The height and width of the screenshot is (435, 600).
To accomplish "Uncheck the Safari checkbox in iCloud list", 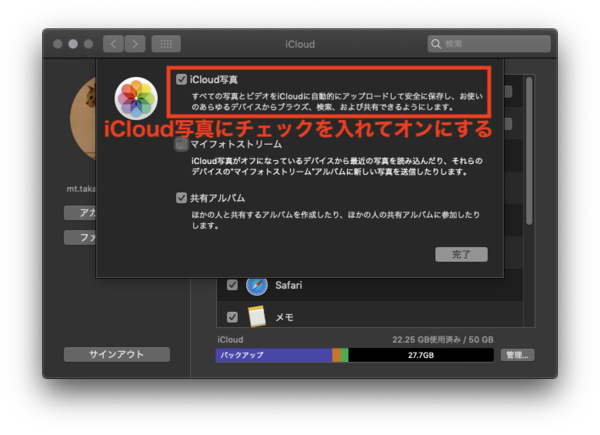I will pyautogui.click(x=232, y=285).
